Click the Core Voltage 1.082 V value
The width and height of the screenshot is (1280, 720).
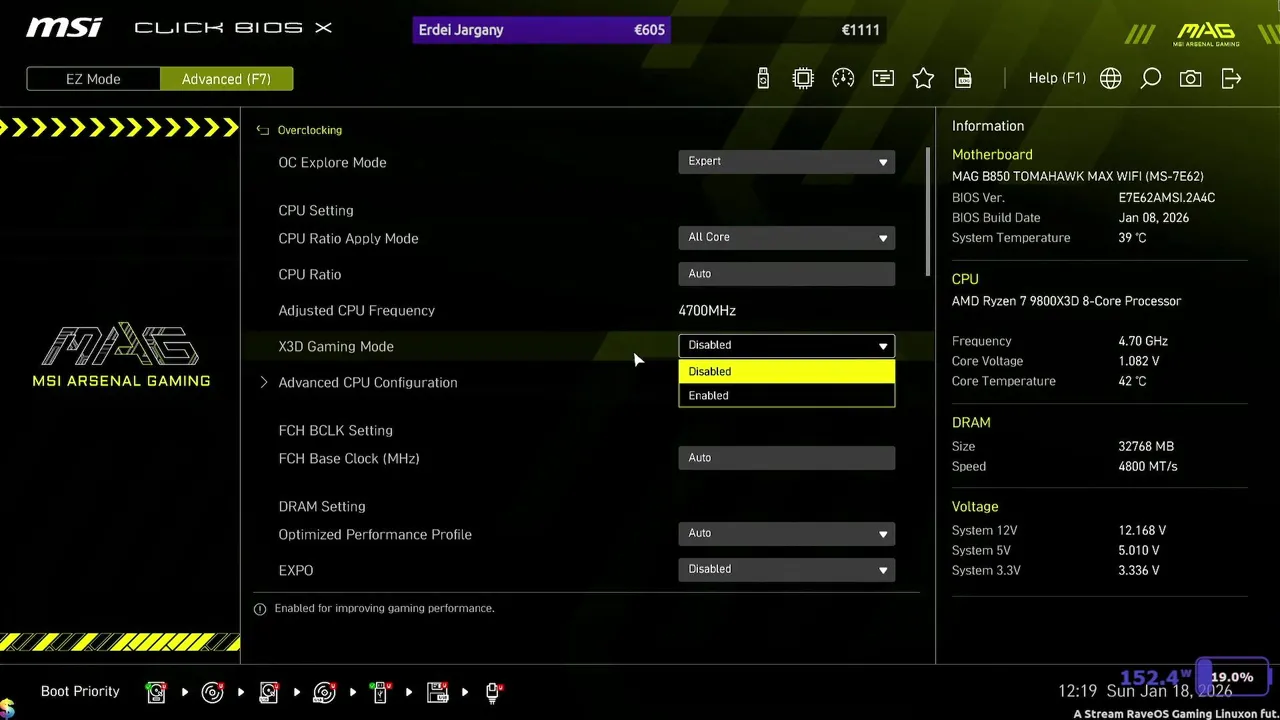(x=1139, y=361)
